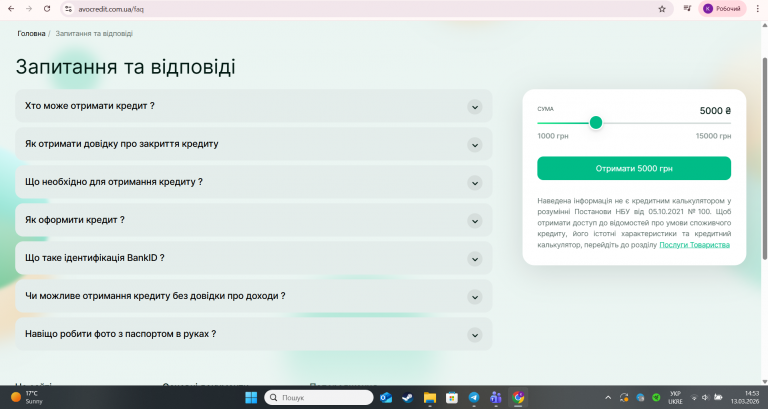
Task: Bookmark this page with the star
Action: coord(662,9)
